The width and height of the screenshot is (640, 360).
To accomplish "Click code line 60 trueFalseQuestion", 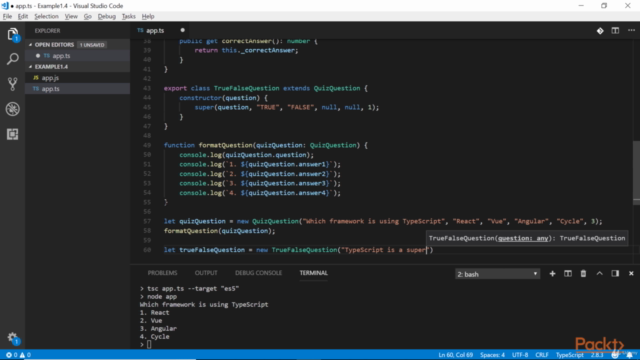I will pyautogui.click(x=298, y=250).
